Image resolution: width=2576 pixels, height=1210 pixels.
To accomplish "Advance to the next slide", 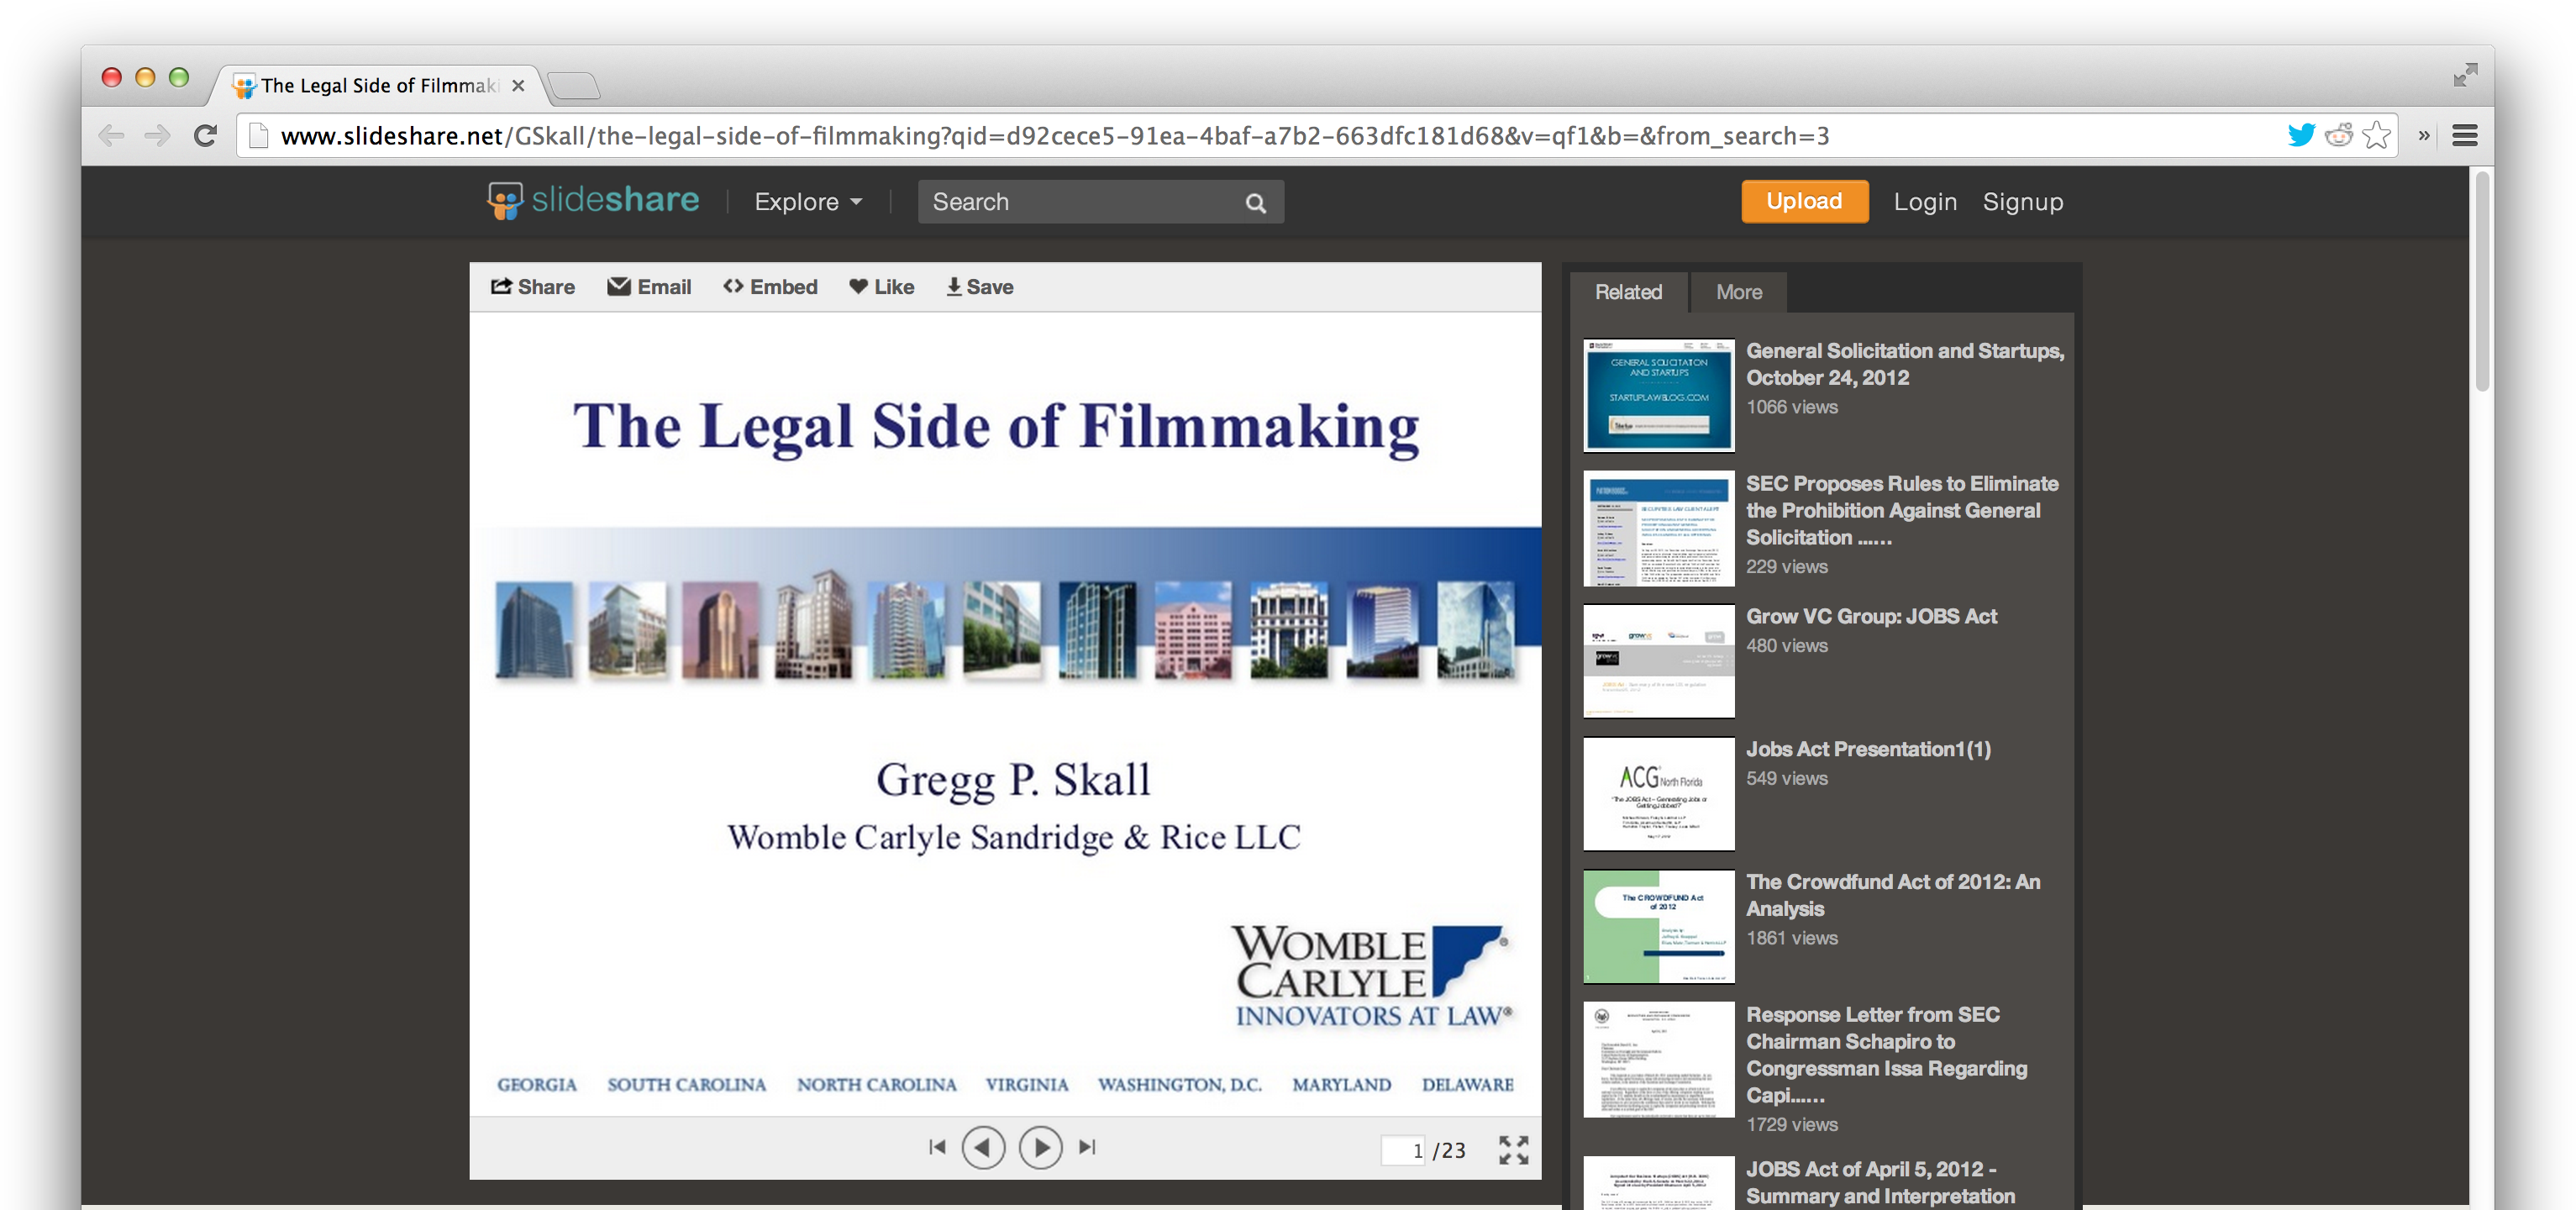I will [x=1040, y=1147].
